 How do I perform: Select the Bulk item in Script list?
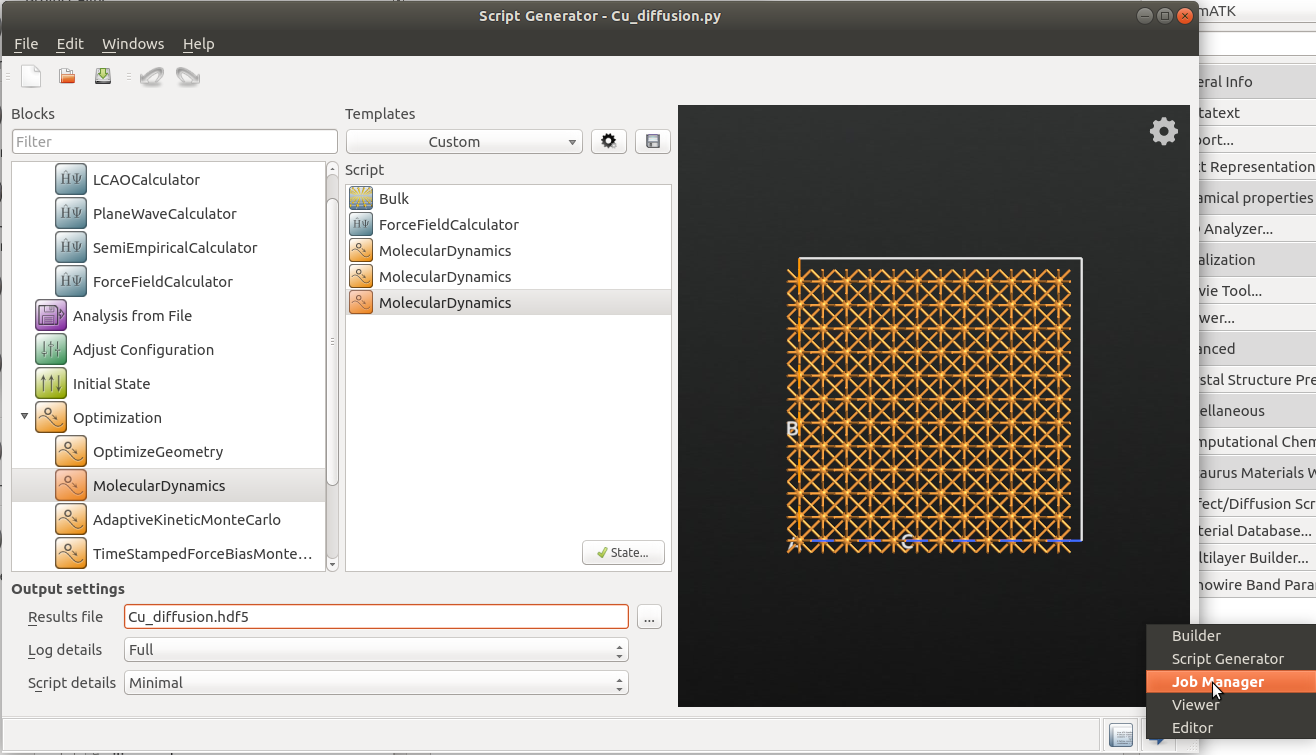(x=508, y=199)
